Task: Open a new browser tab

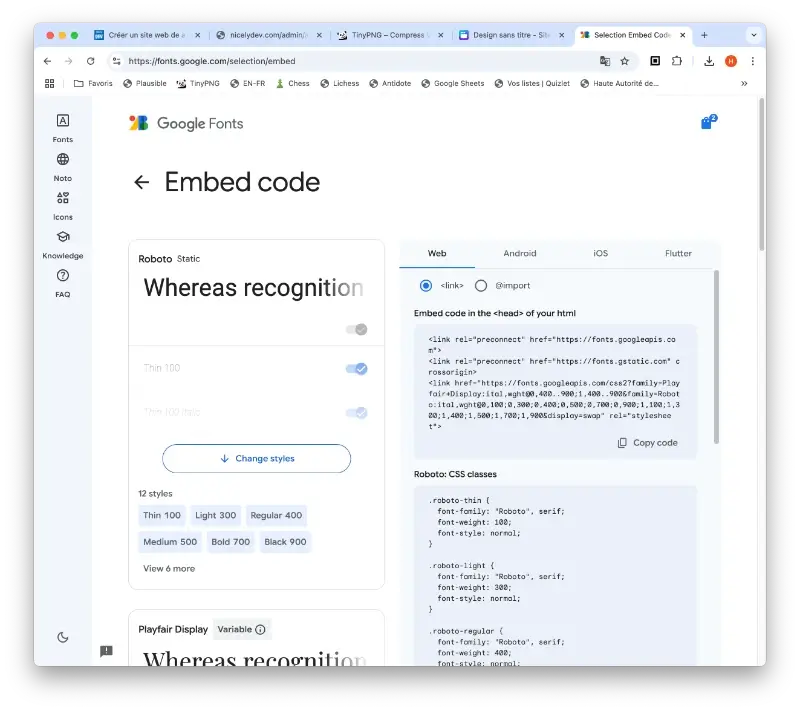Action: (x=704, y=35)
